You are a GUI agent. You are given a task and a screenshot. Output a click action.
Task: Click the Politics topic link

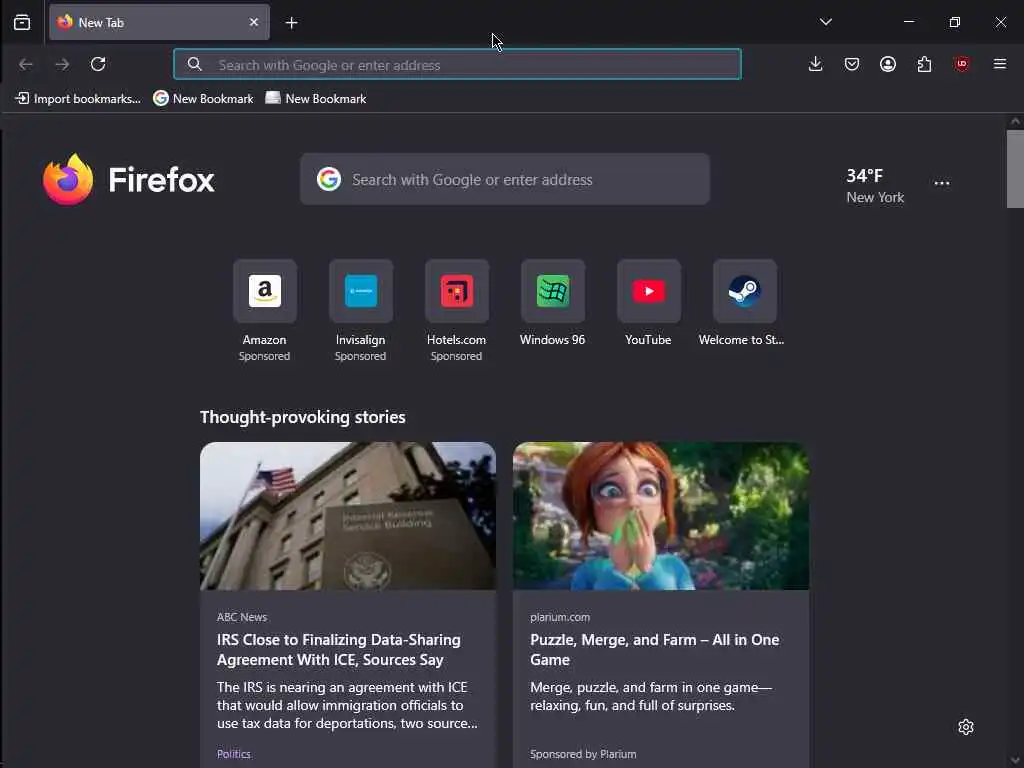click(x=234, y=754)
